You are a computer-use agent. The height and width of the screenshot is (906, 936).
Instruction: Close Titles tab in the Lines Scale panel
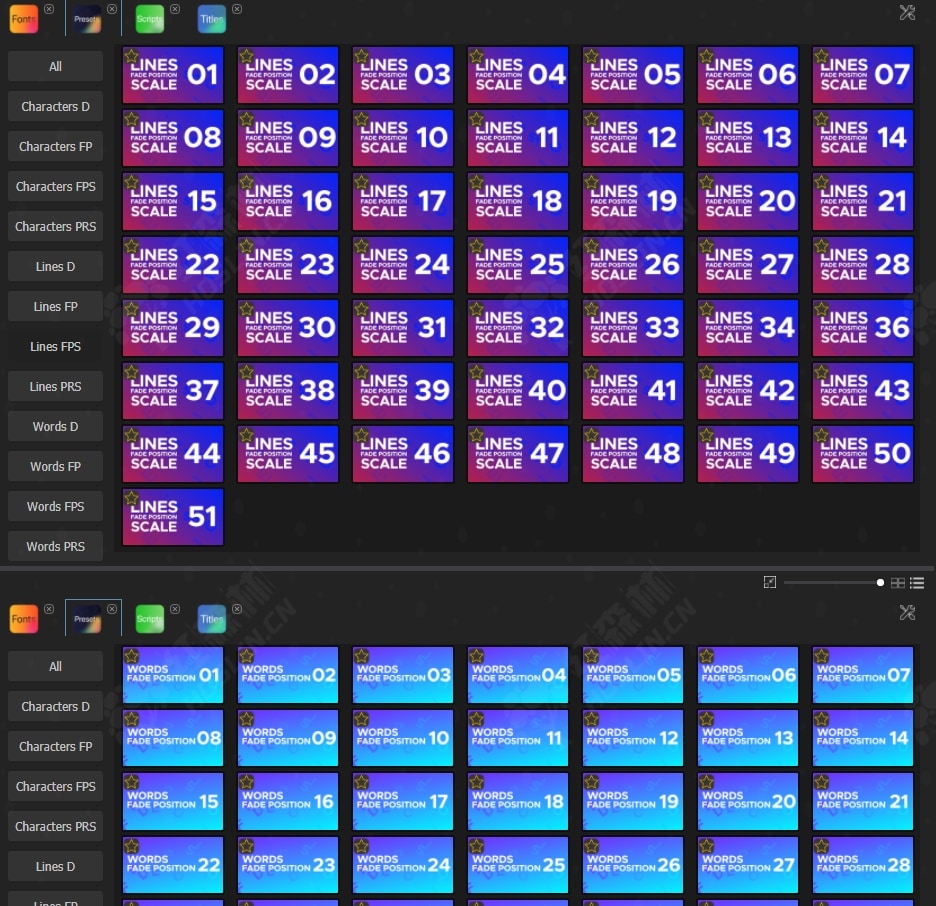pyautogui.click(x=237, y=9)
